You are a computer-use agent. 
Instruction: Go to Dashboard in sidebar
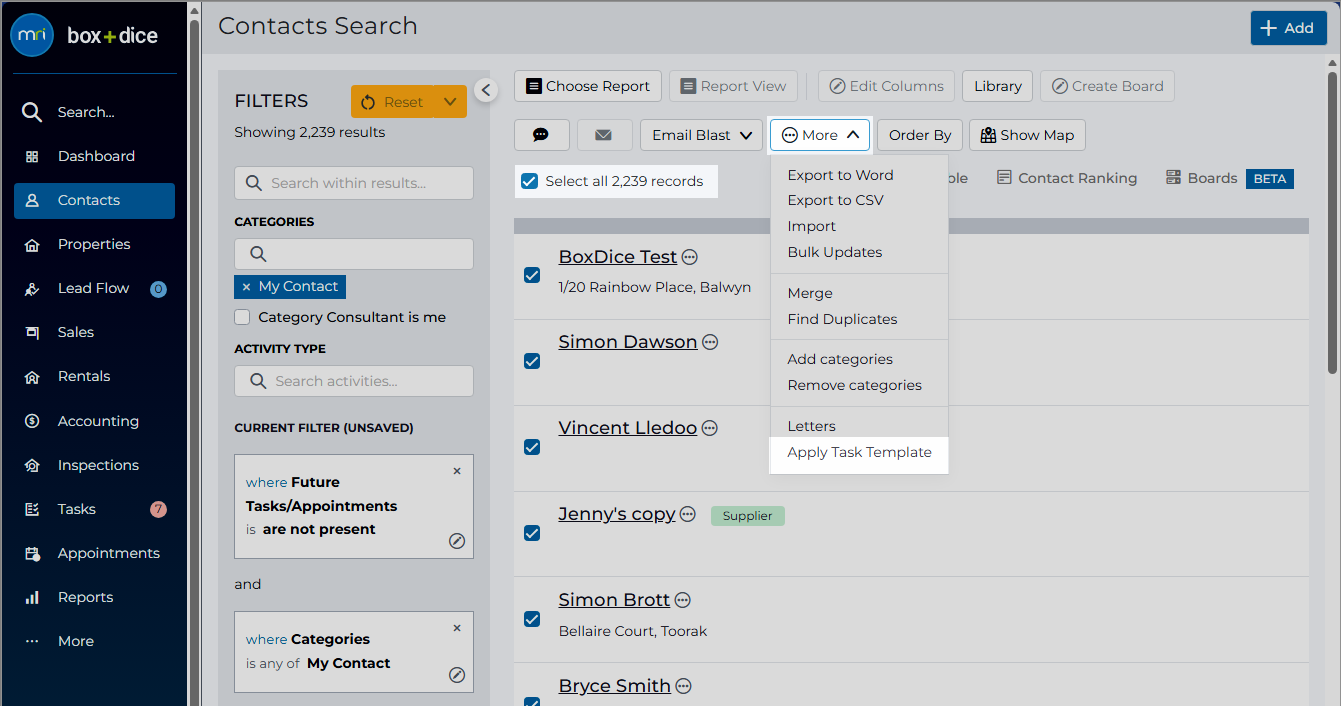pos(94,156)
